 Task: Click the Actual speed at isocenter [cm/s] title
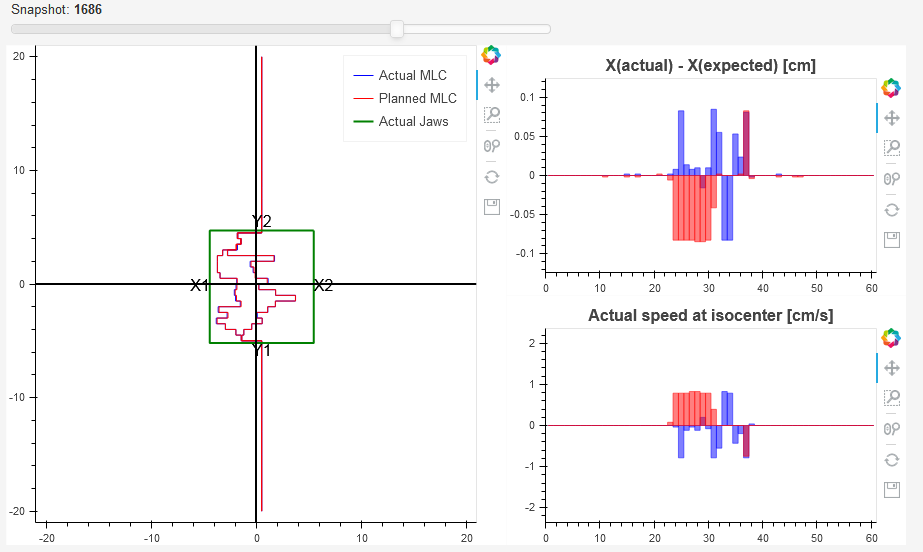710,315
